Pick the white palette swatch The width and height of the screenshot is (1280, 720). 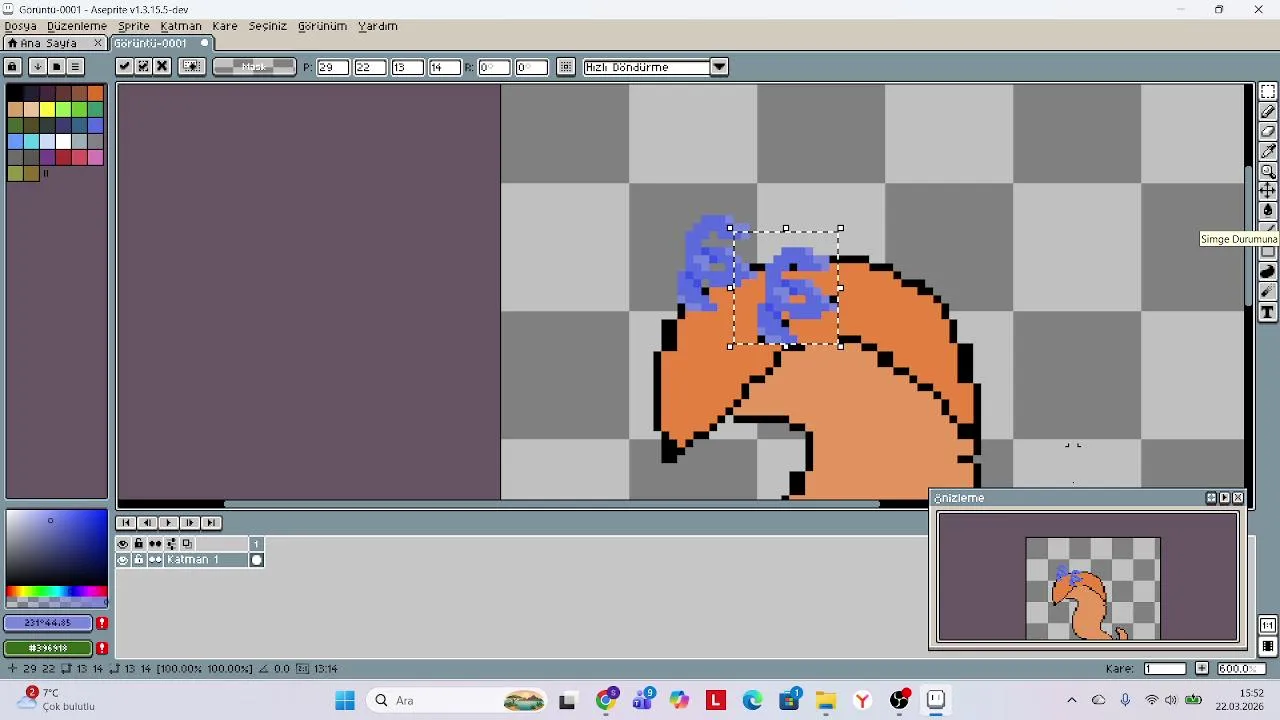coord(63,141)
